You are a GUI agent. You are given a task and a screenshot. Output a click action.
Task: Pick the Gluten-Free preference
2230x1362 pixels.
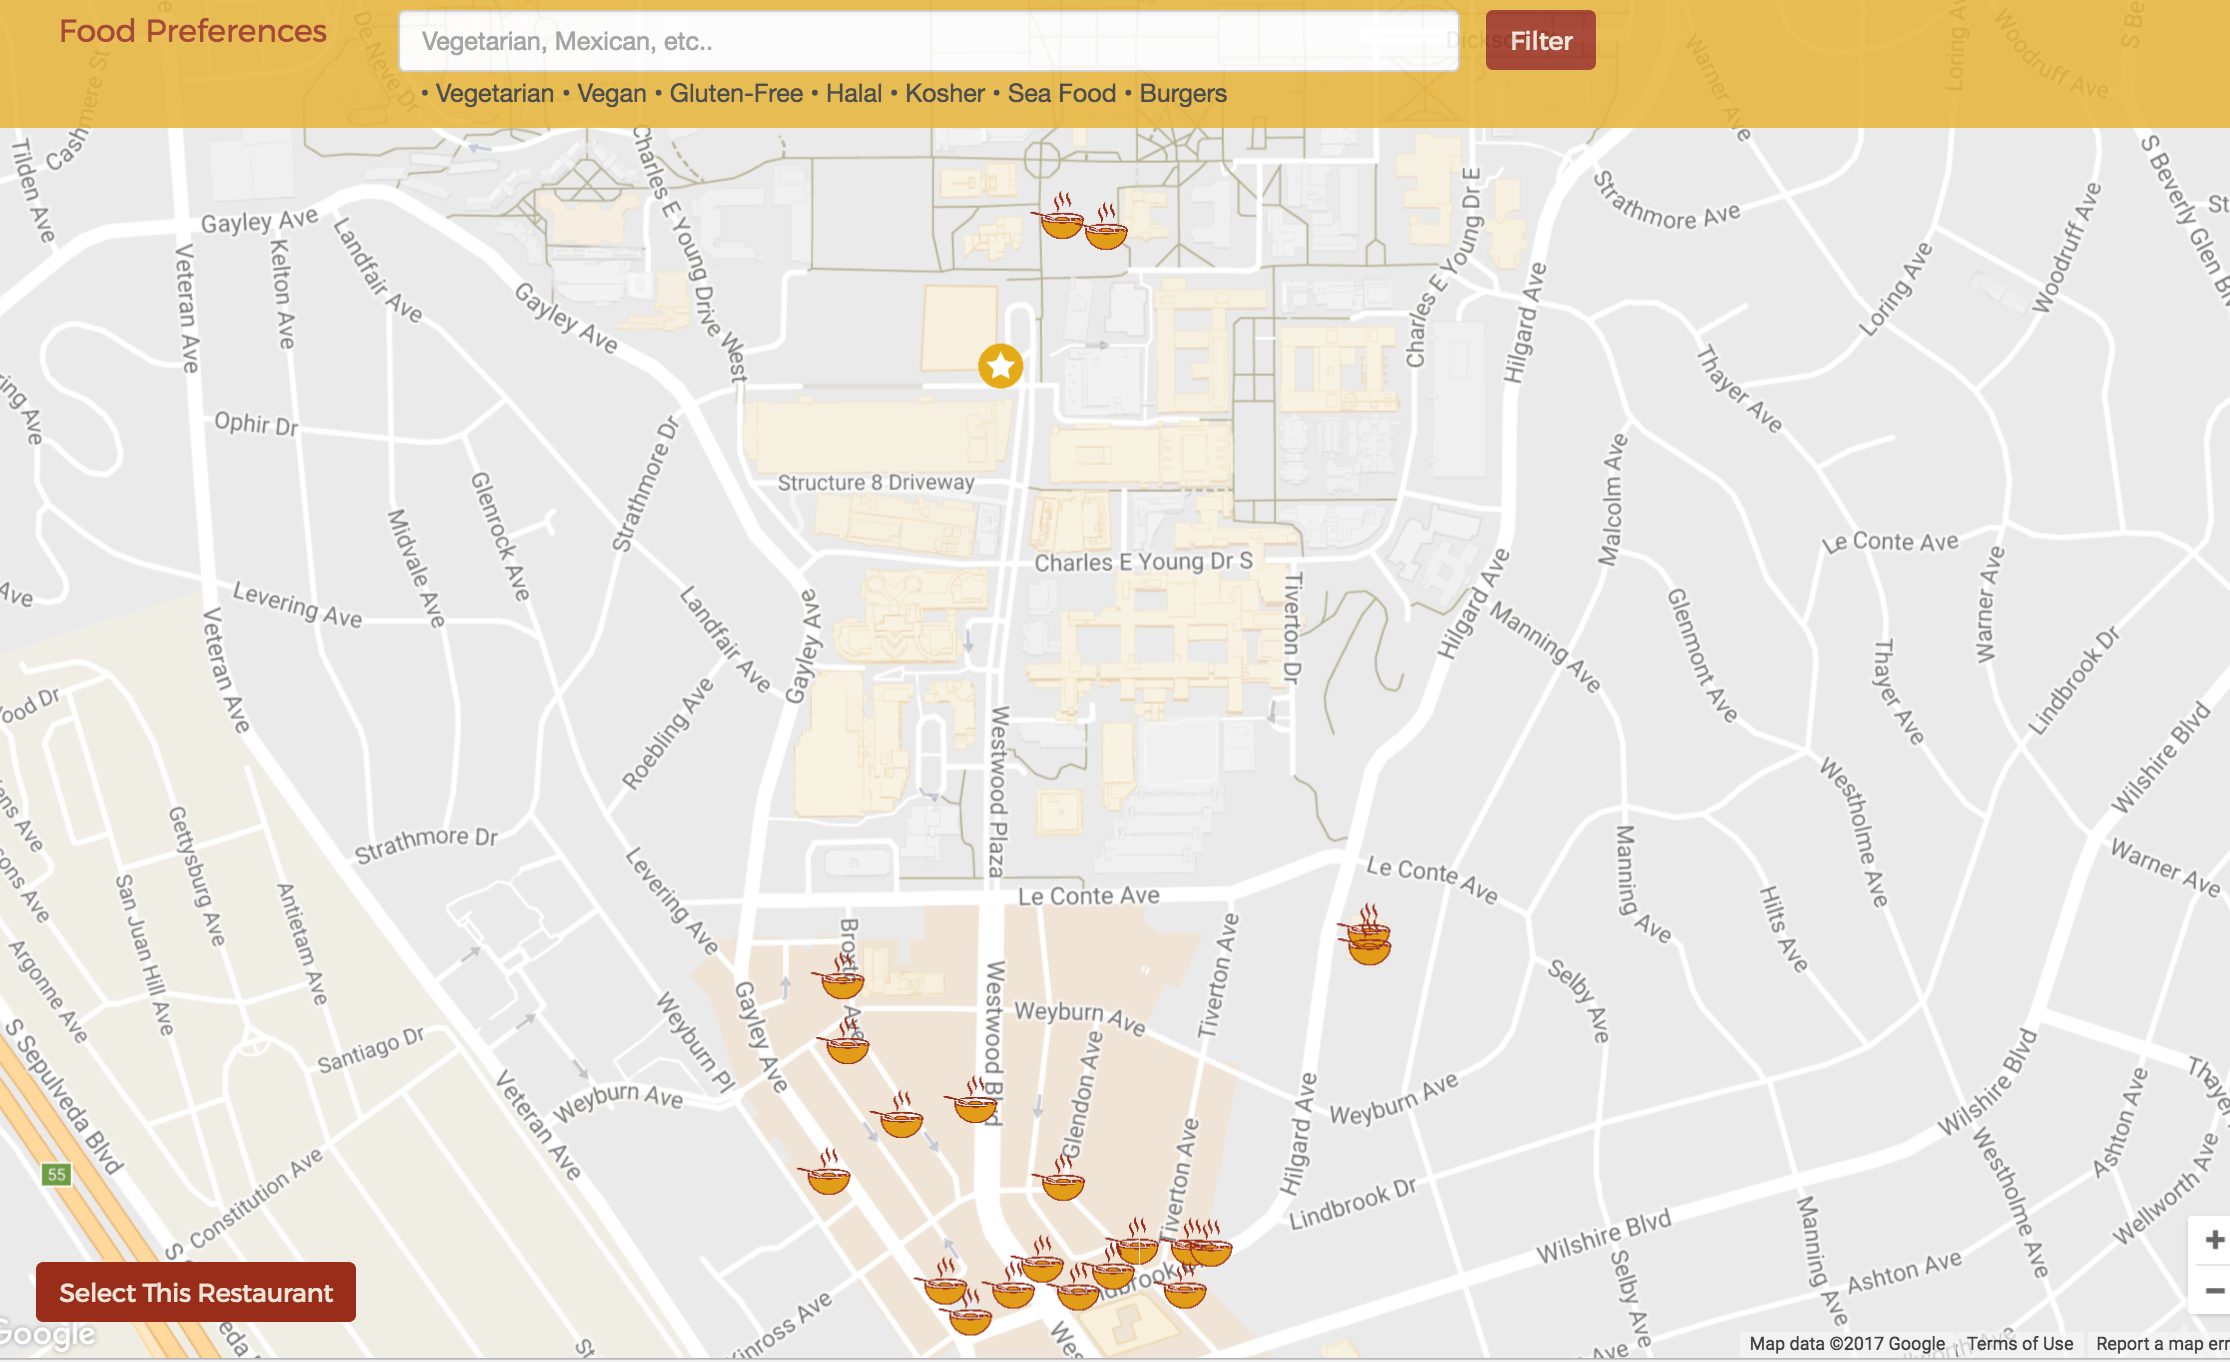pyautogui.click(x=736, y=94)
